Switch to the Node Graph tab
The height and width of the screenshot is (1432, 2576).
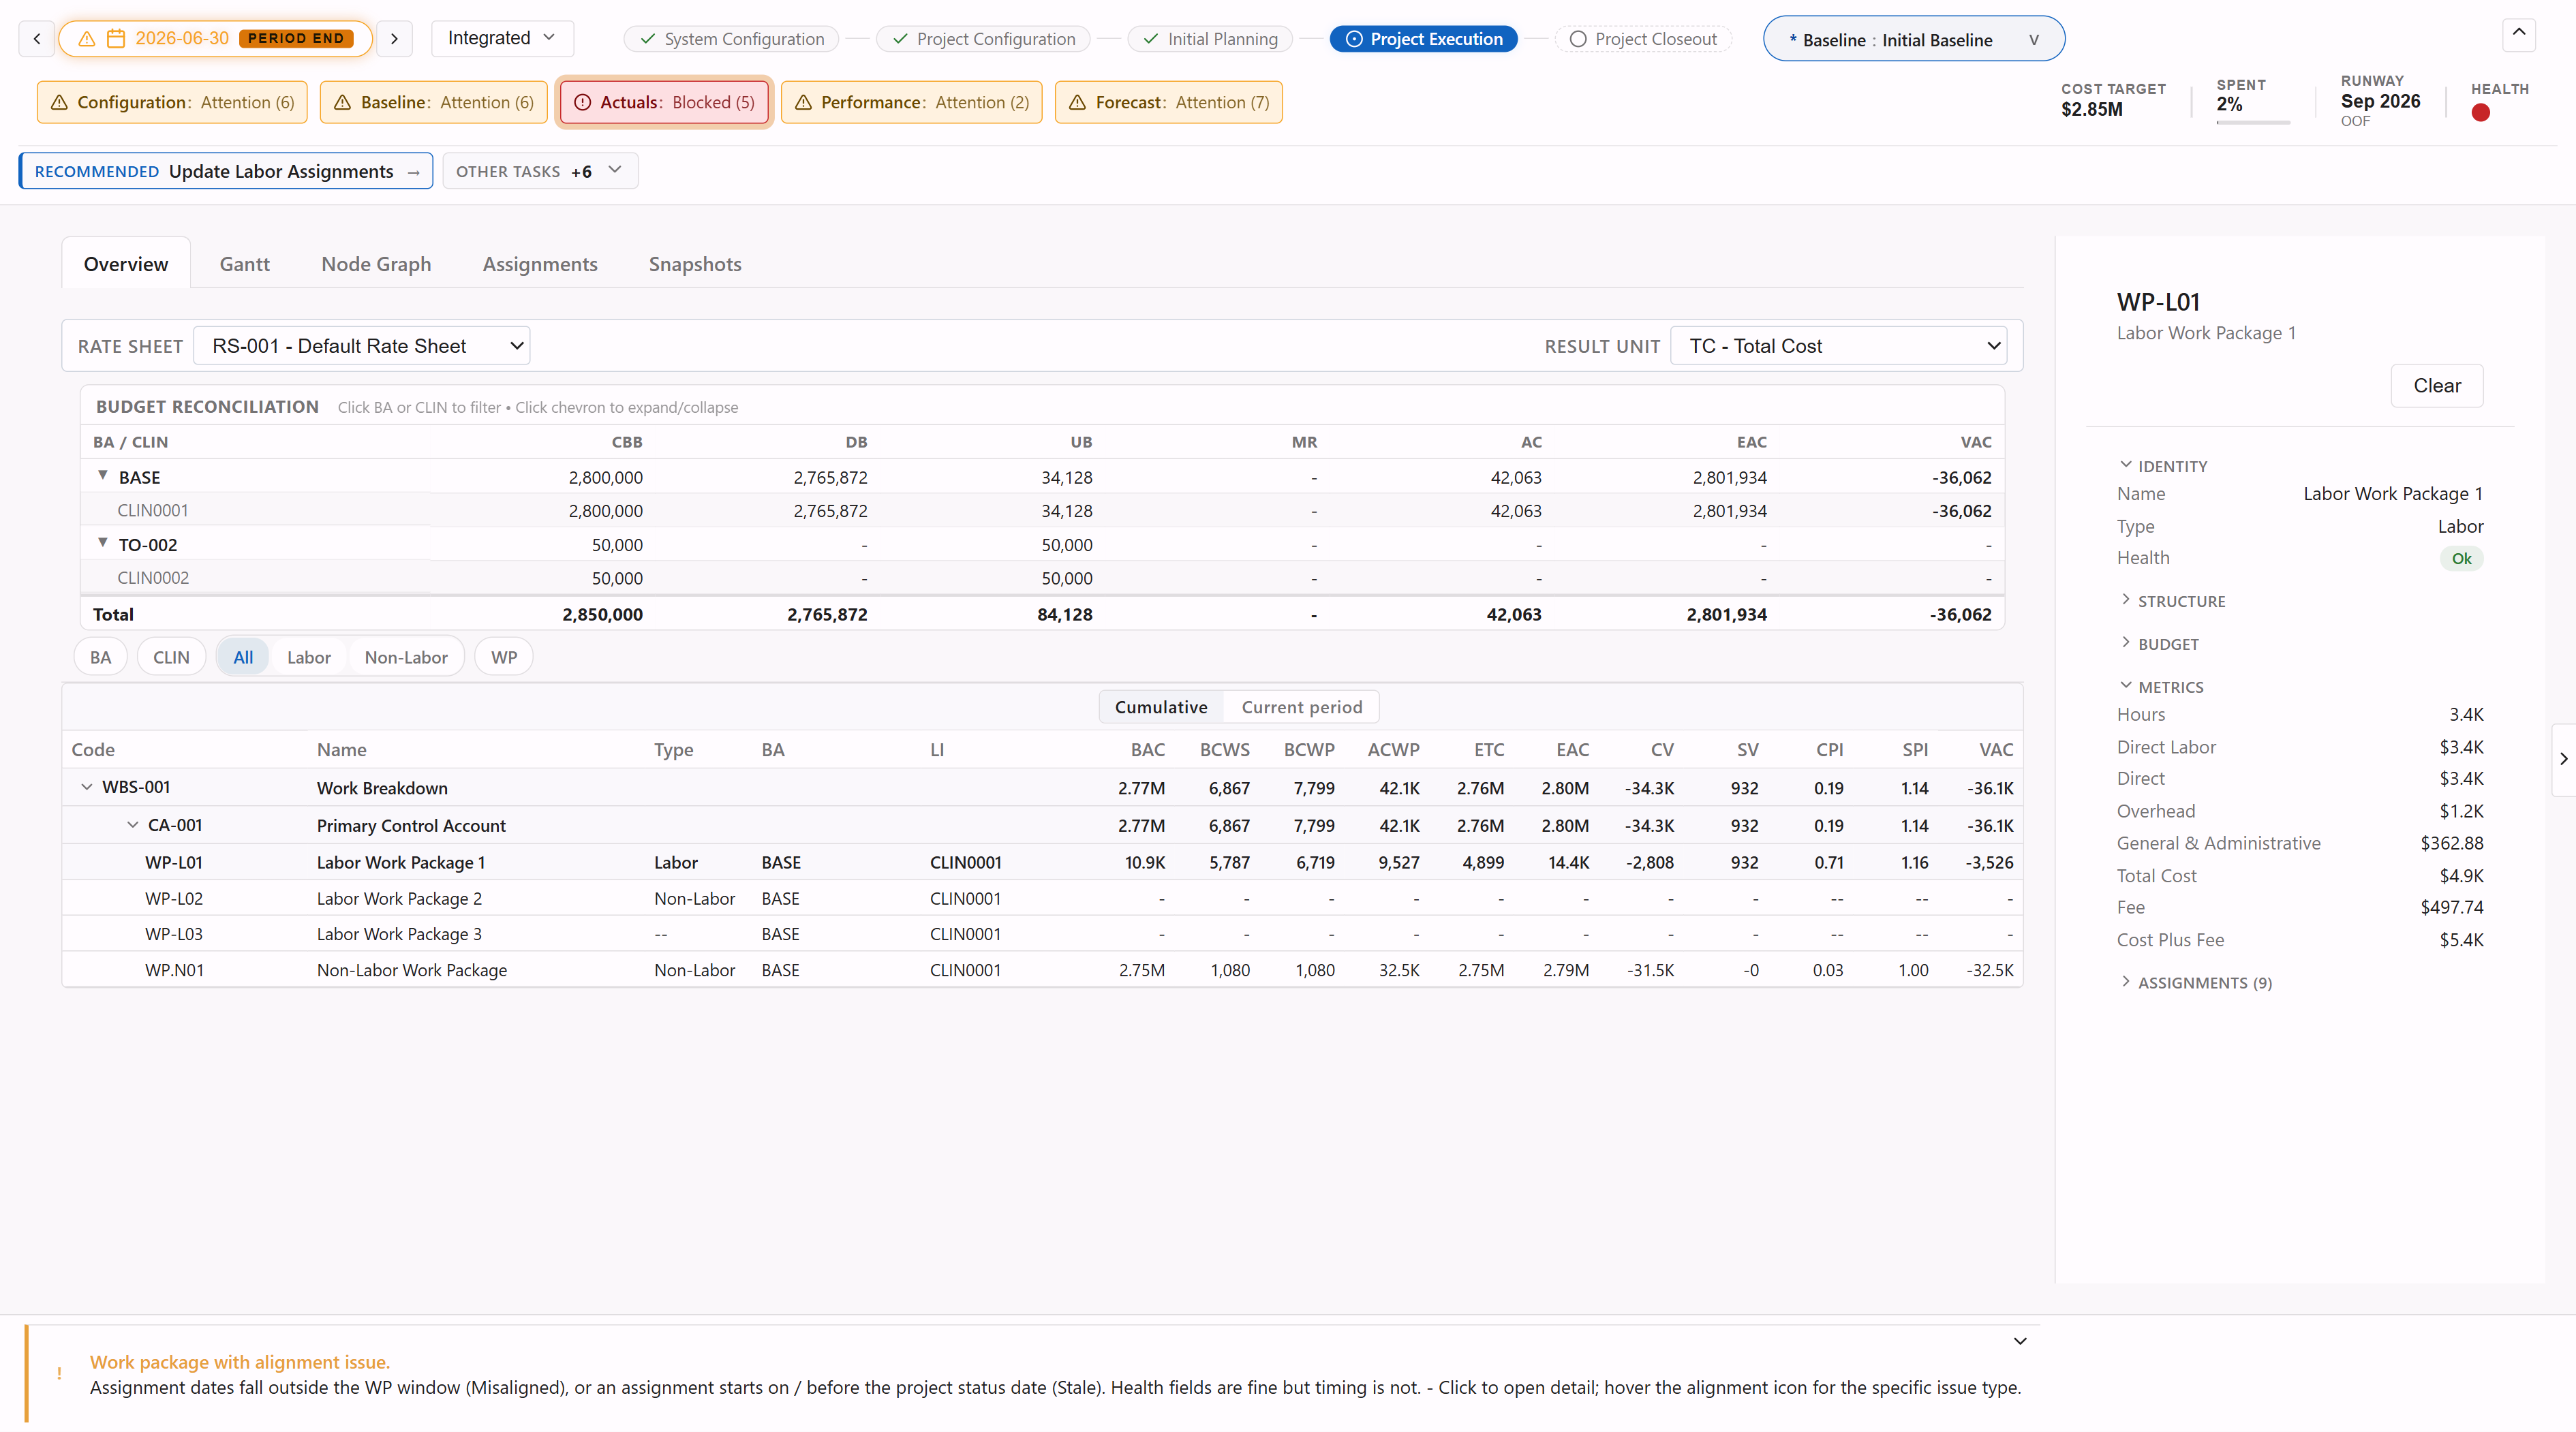[x=376, y=264]
